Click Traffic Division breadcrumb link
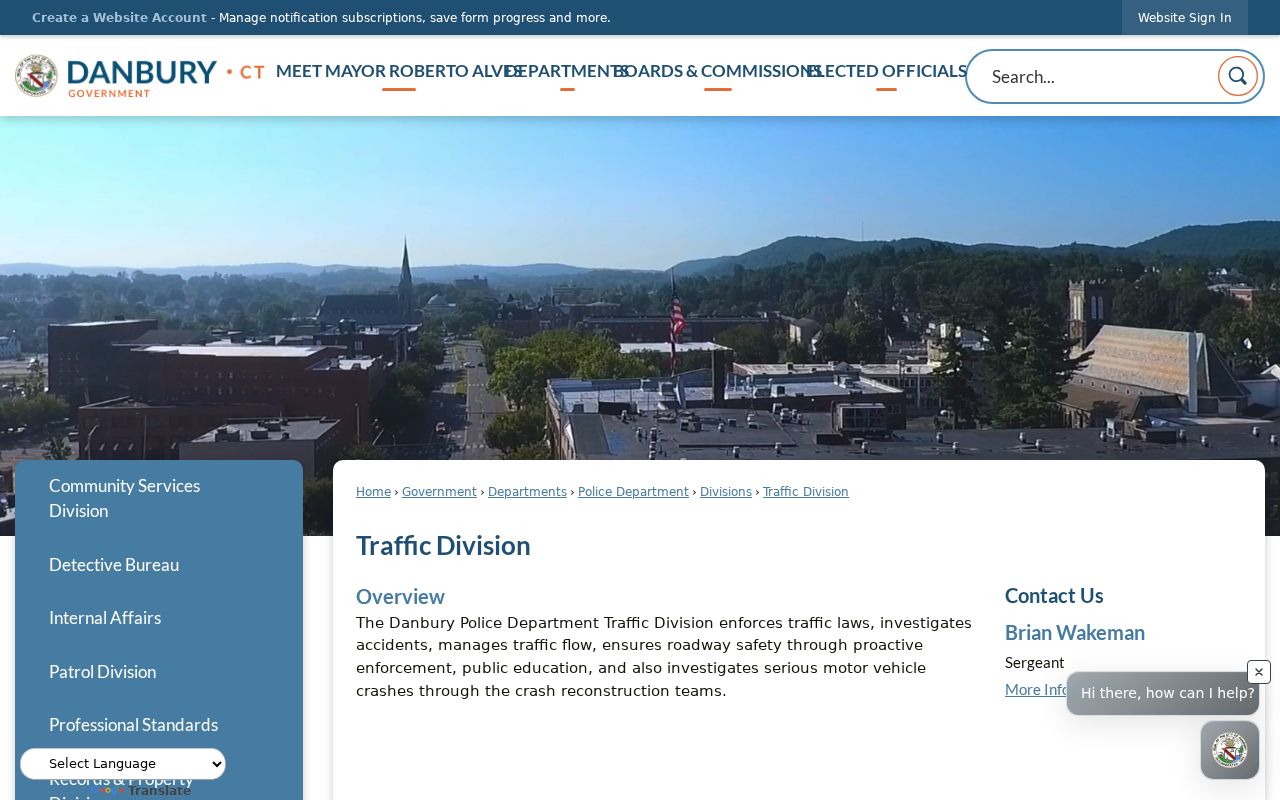The width and height of the screenshot is (1280, 800). (x=806, y=492)
